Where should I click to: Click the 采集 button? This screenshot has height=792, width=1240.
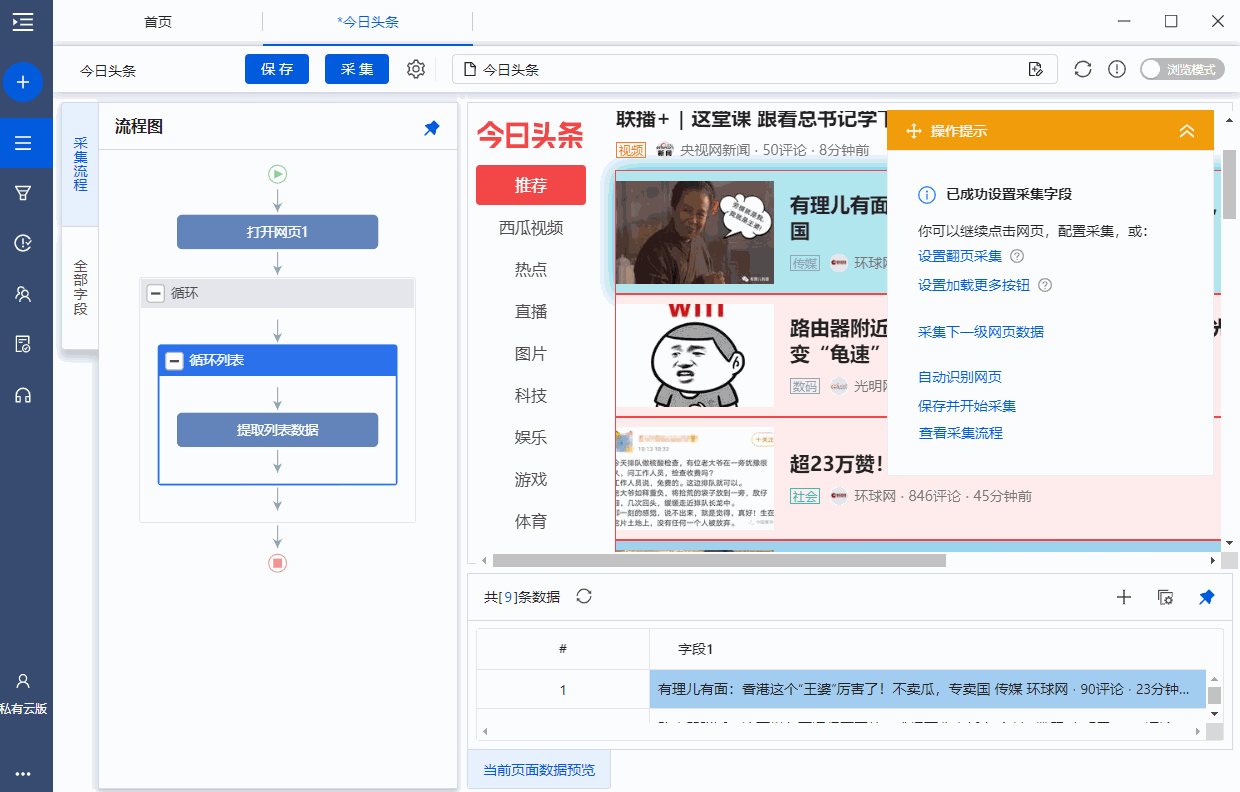[358, 69]
